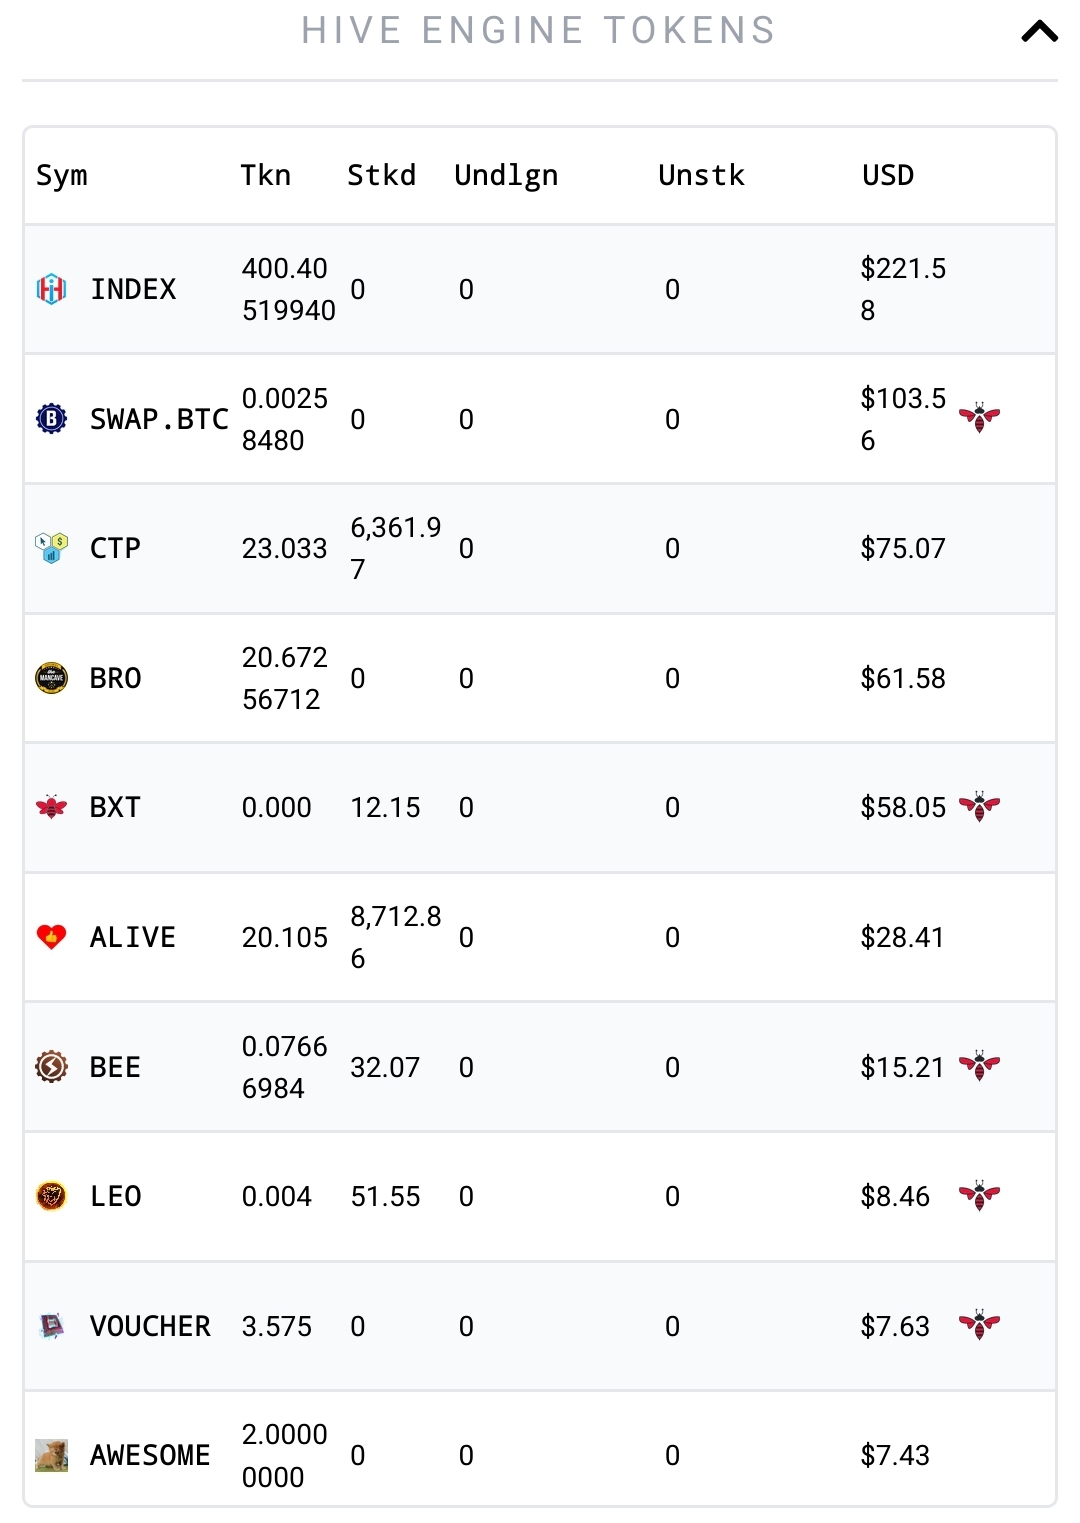Open the INDEX token name link
1080x1523 pixels.
pos(133,289)
